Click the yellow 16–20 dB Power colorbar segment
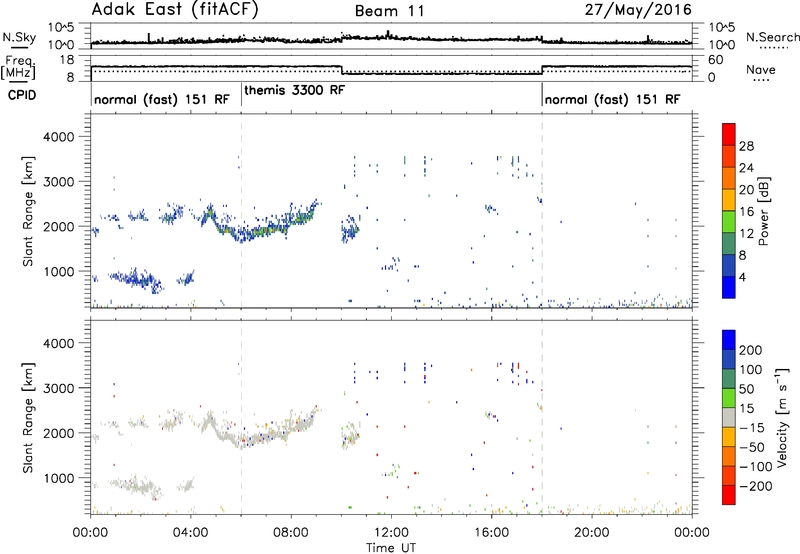Screen dimensions: 800x554 point(729,200)
